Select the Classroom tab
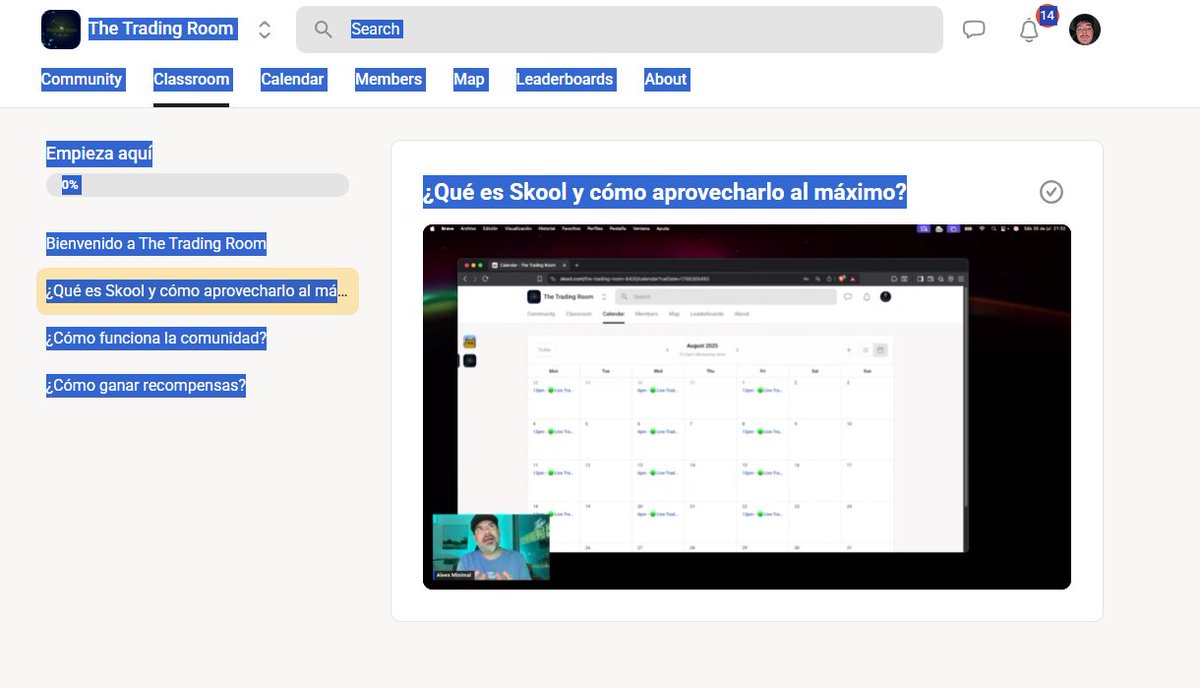Image resolution: width=1200 pixels, height=688 pixels. click(x=191, y=79)
